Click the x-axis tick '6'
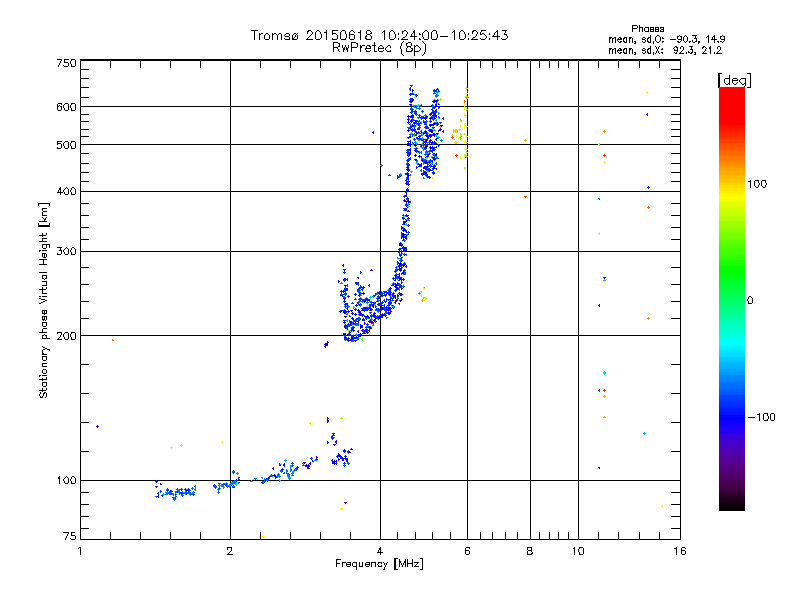The height and width of the screenshot is (600, 800). tap(467, 551)
